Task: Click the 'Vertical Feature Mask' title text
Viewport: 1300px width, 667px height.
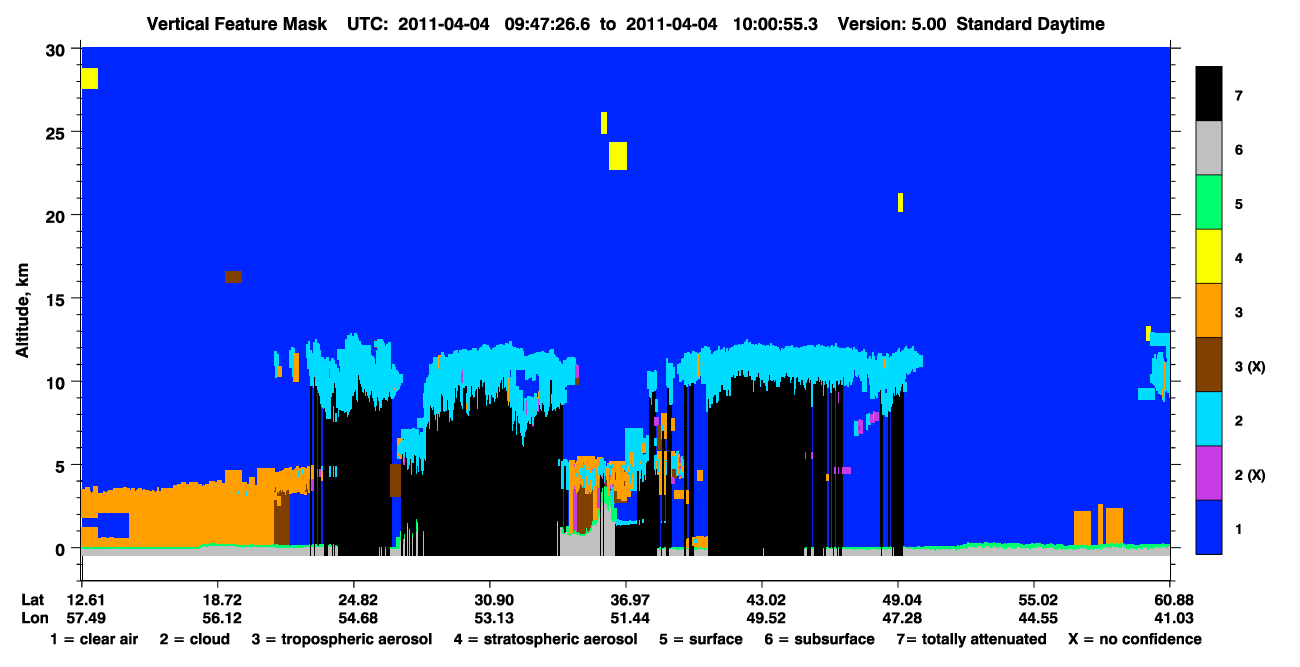Action: coord(236,24)
